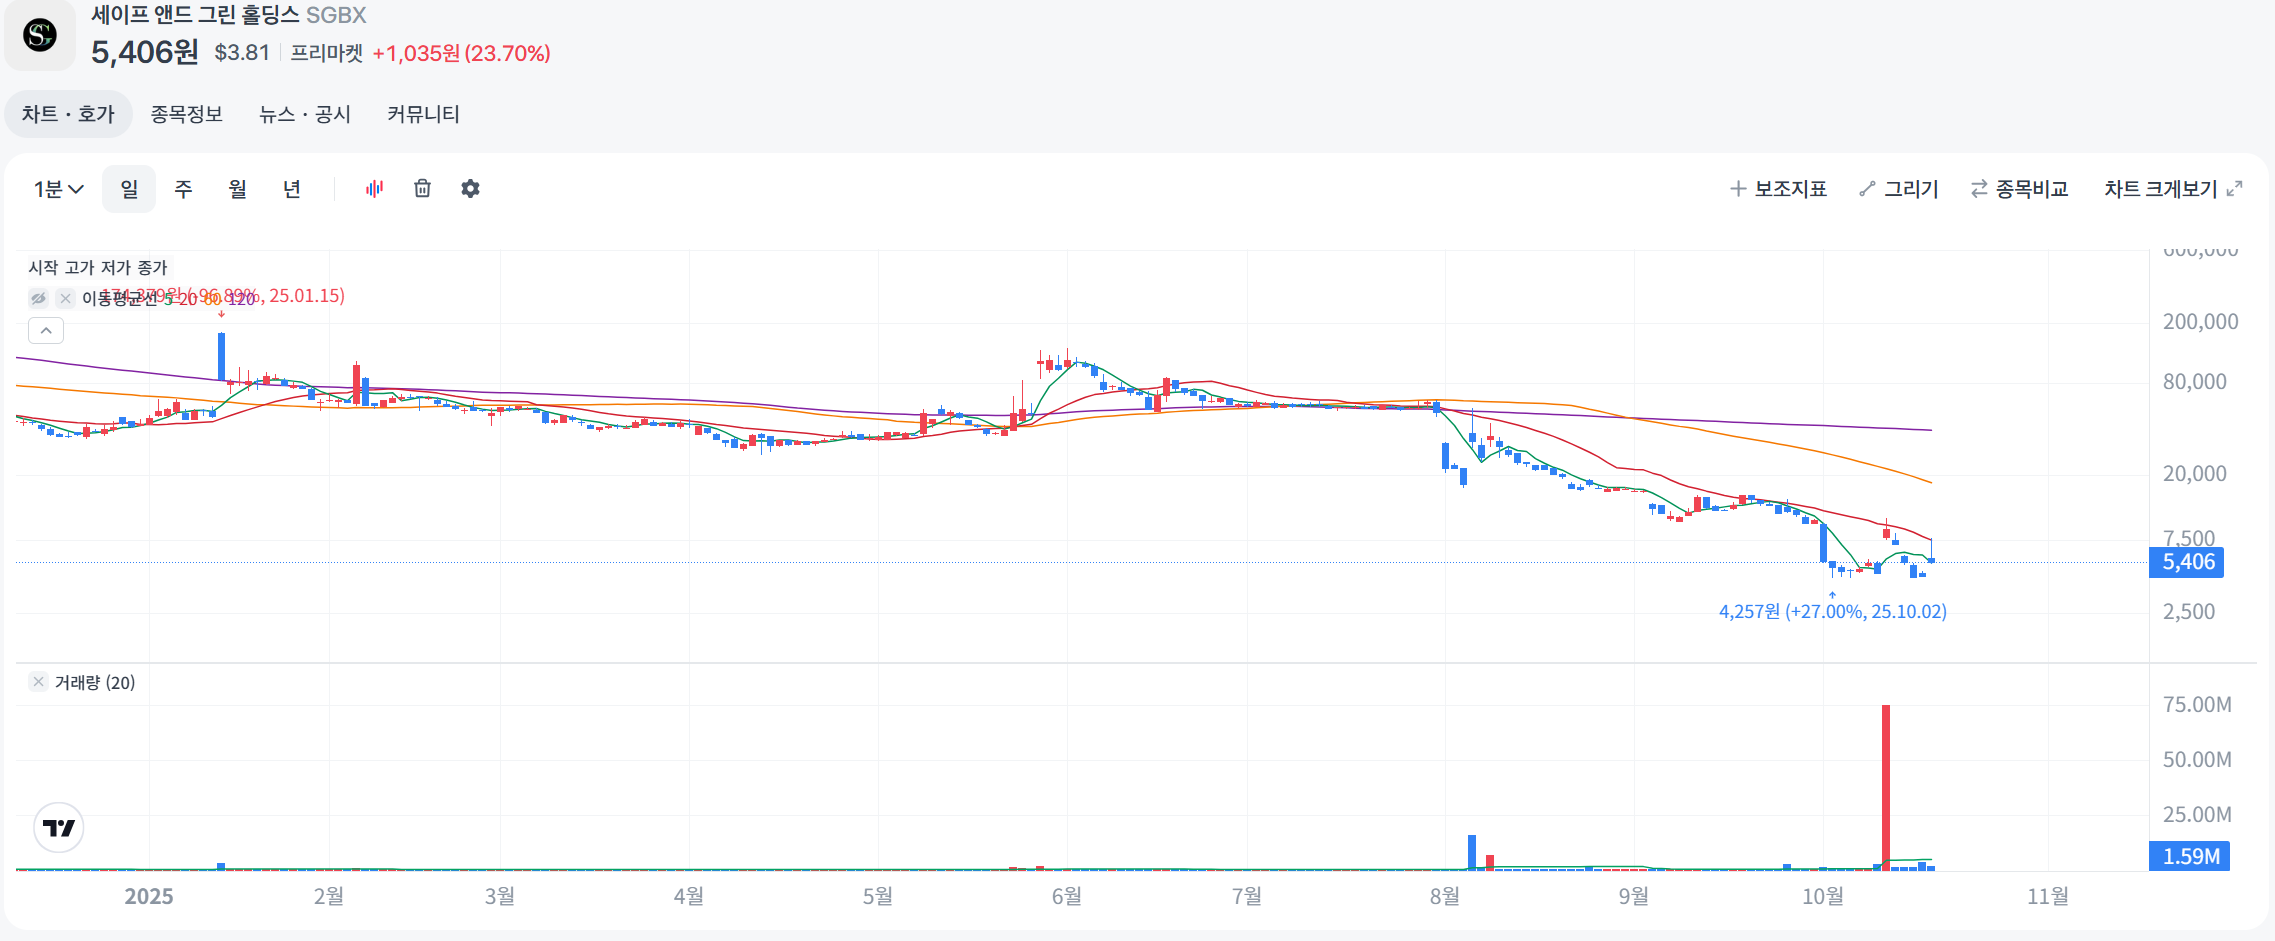Click the TradingView logo badge
Image resolution: width=2275 pixels, height=941 pixels.
pos(59,828)
